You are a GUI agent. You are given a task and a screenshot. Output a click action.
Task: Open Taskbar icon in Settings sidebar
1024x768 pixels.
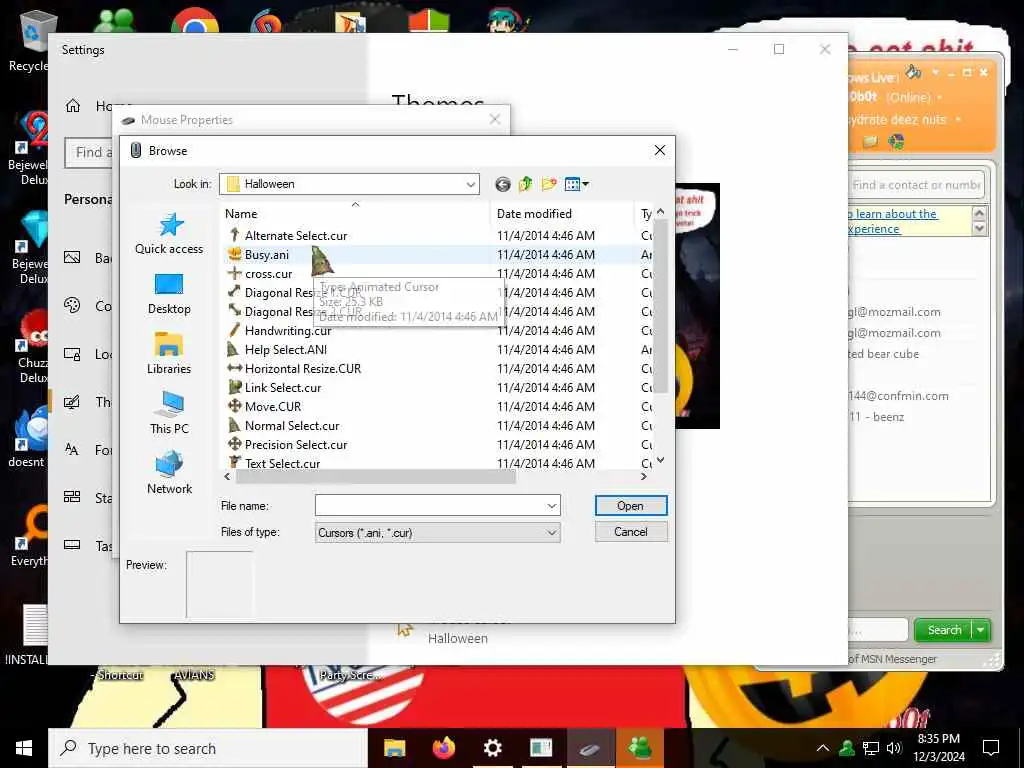(x=72, y=545)
